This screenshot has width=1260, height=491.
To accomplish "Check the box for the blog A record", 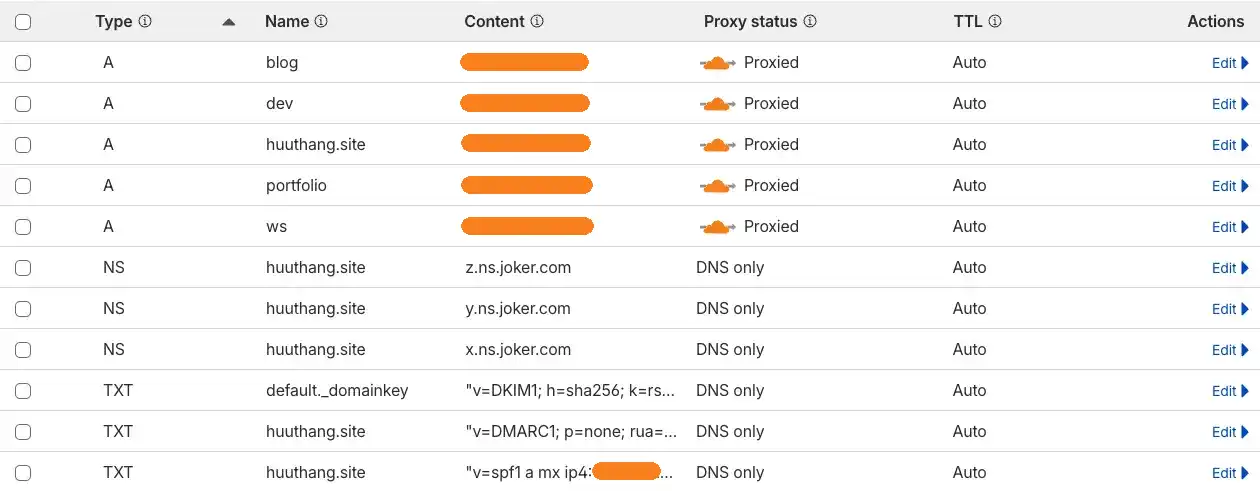I will click(x=23, y=63).
